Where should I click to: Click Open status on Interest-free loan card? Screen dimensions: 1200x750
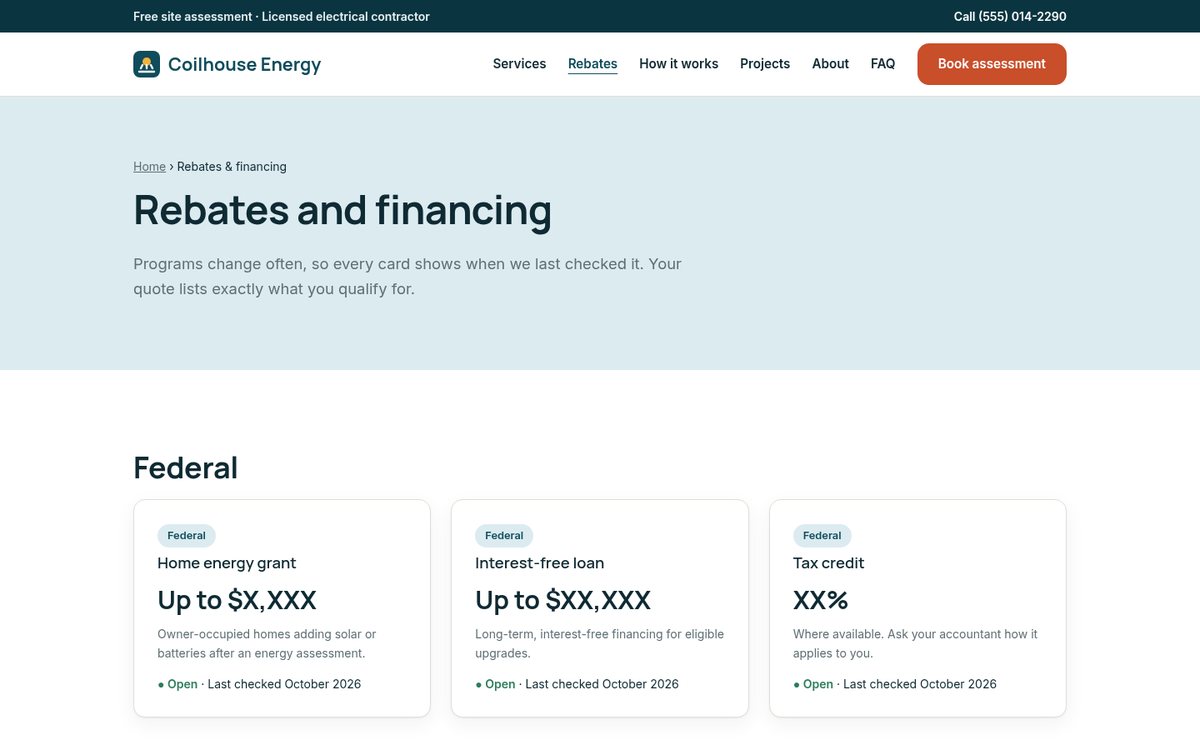pos(496,685)
